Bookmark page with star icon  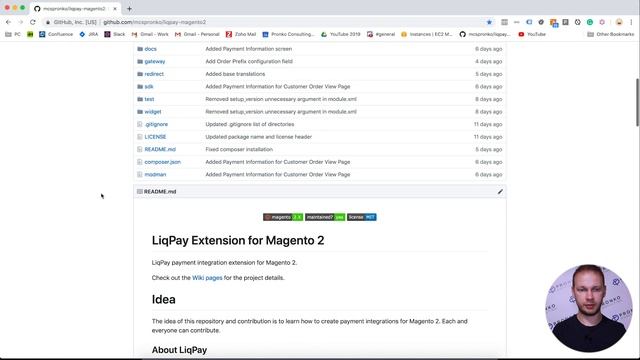click(489, 22)
